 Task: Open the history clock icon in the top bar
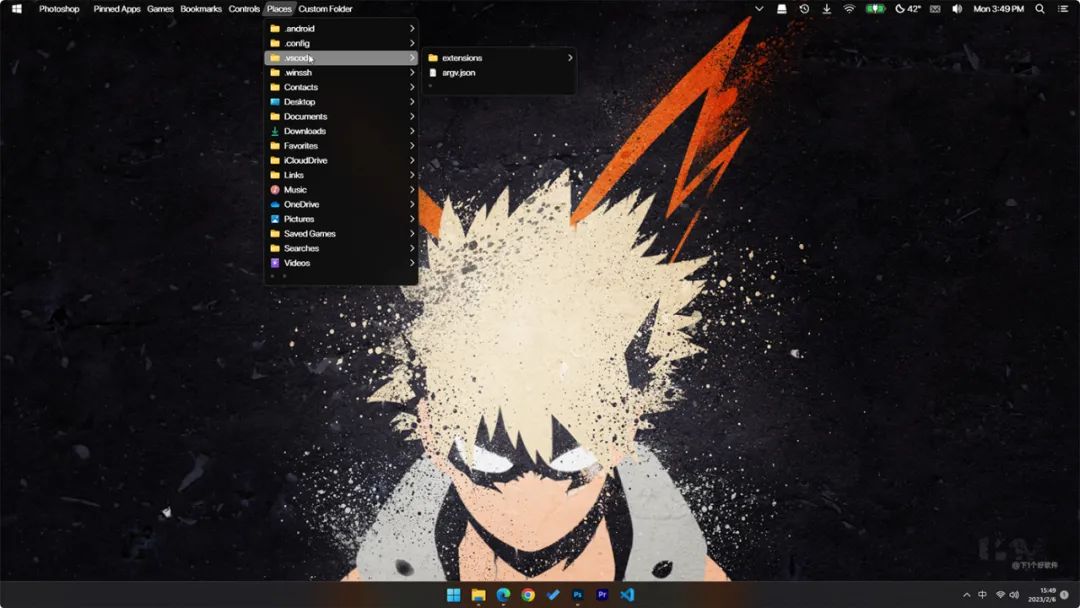click(x=804, y=9)
